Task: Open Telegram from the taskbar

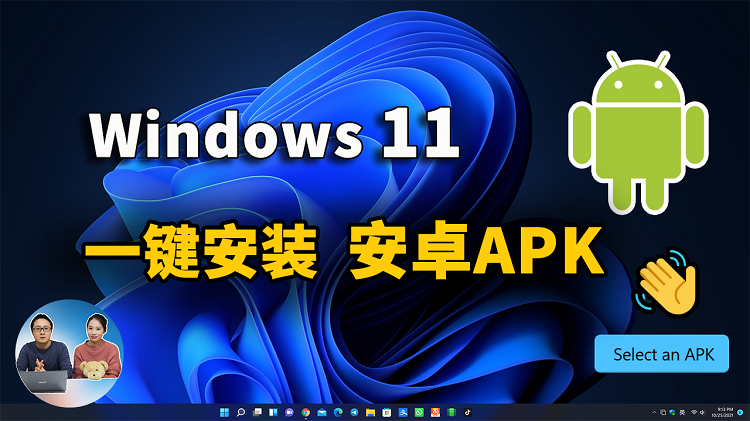Action: tap(354, 412)
